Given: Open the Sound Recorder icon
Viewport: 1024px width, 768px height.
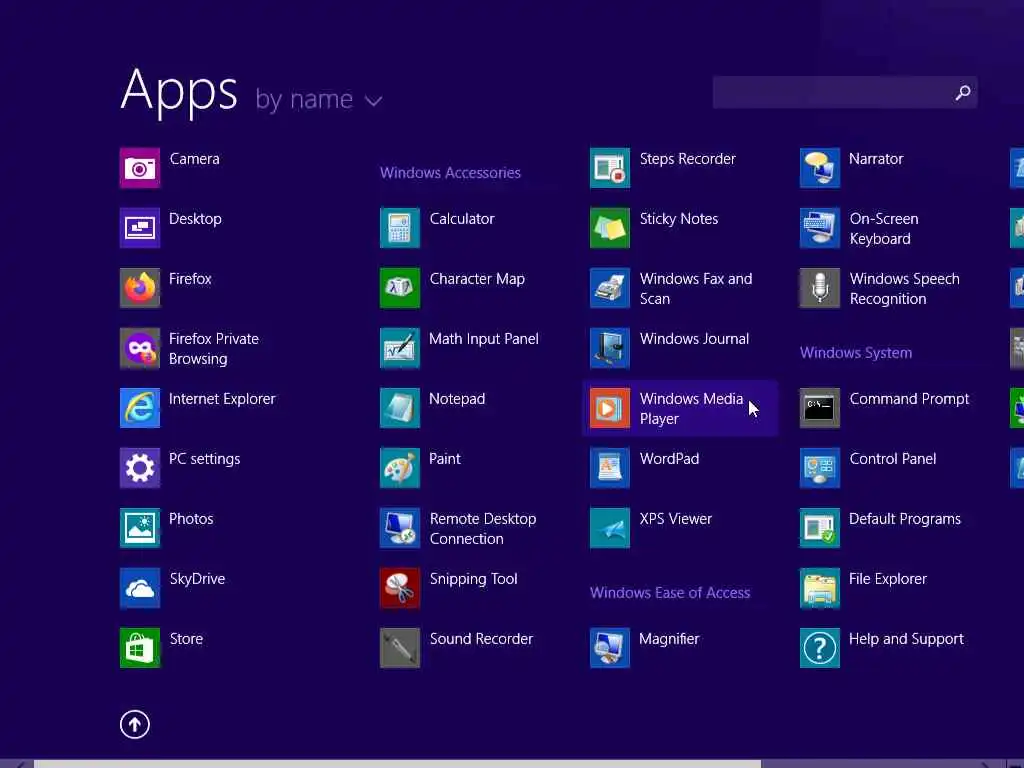Looking at the screenshot, I should point(400,648).
